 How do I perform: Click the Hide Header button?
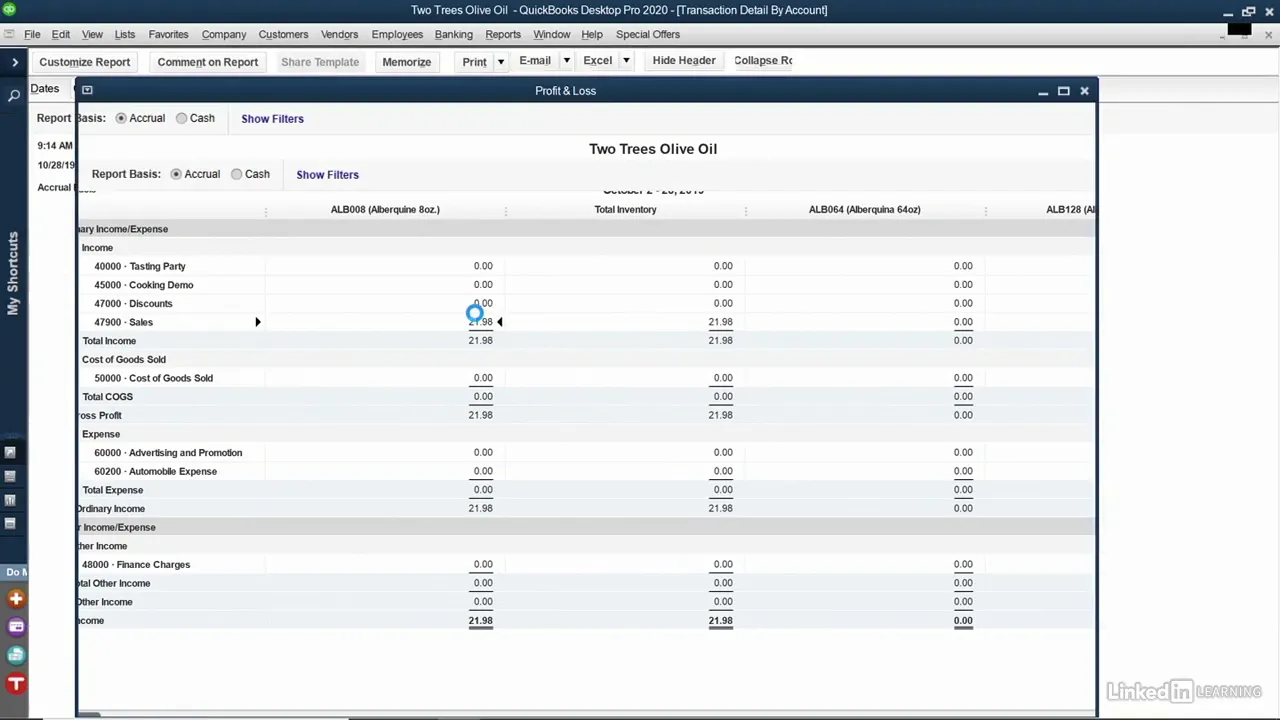coord(684,61)
